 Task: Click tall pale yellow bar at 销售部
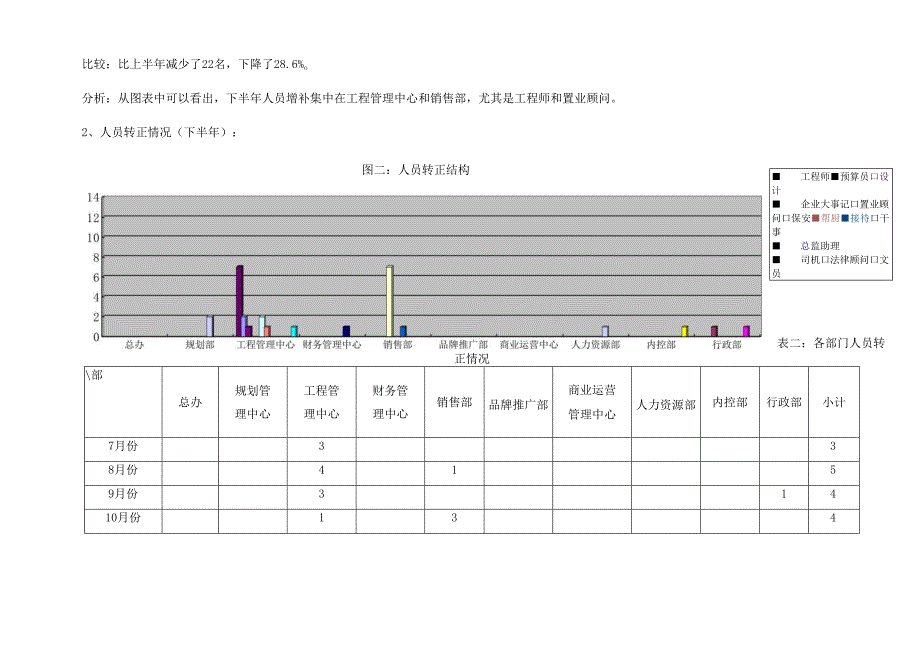[390, 301]
